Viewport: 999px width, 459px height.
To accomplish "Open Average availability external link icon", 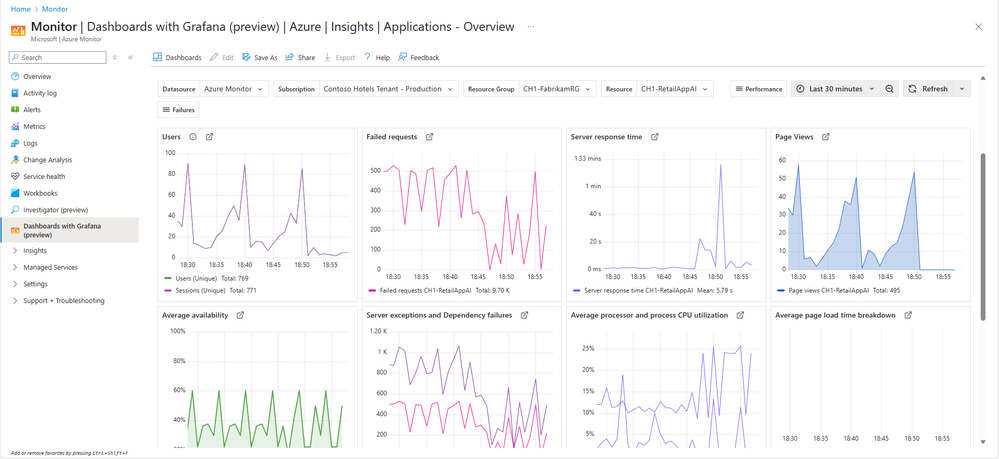I will point(240,315).
